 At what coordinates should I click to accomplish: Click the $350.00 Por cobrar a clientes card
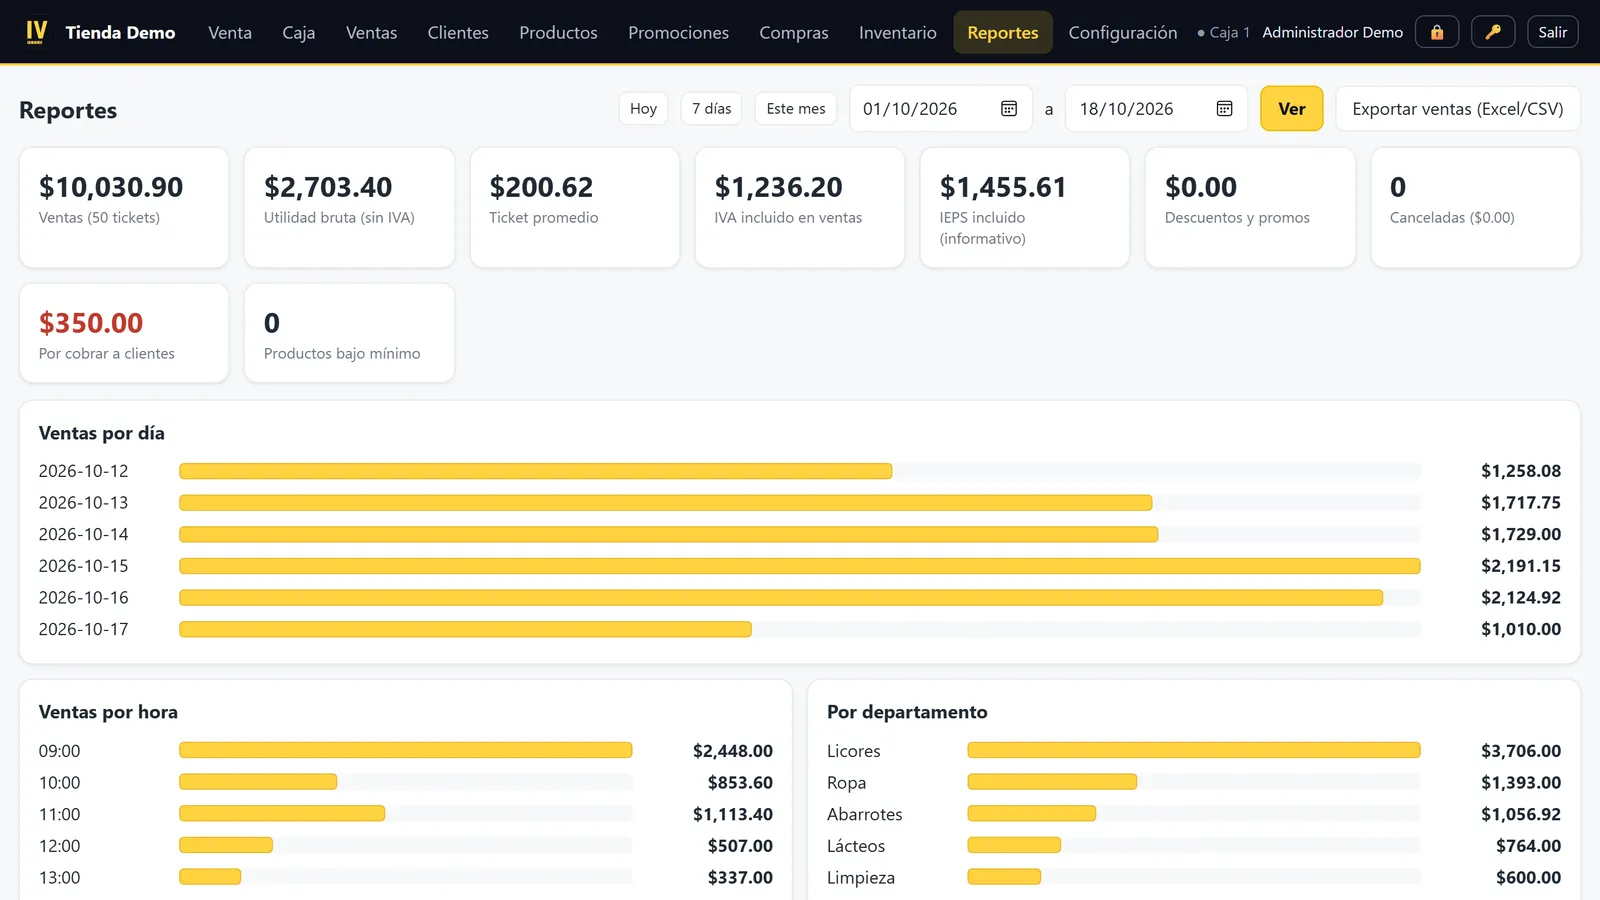(124, 333)
